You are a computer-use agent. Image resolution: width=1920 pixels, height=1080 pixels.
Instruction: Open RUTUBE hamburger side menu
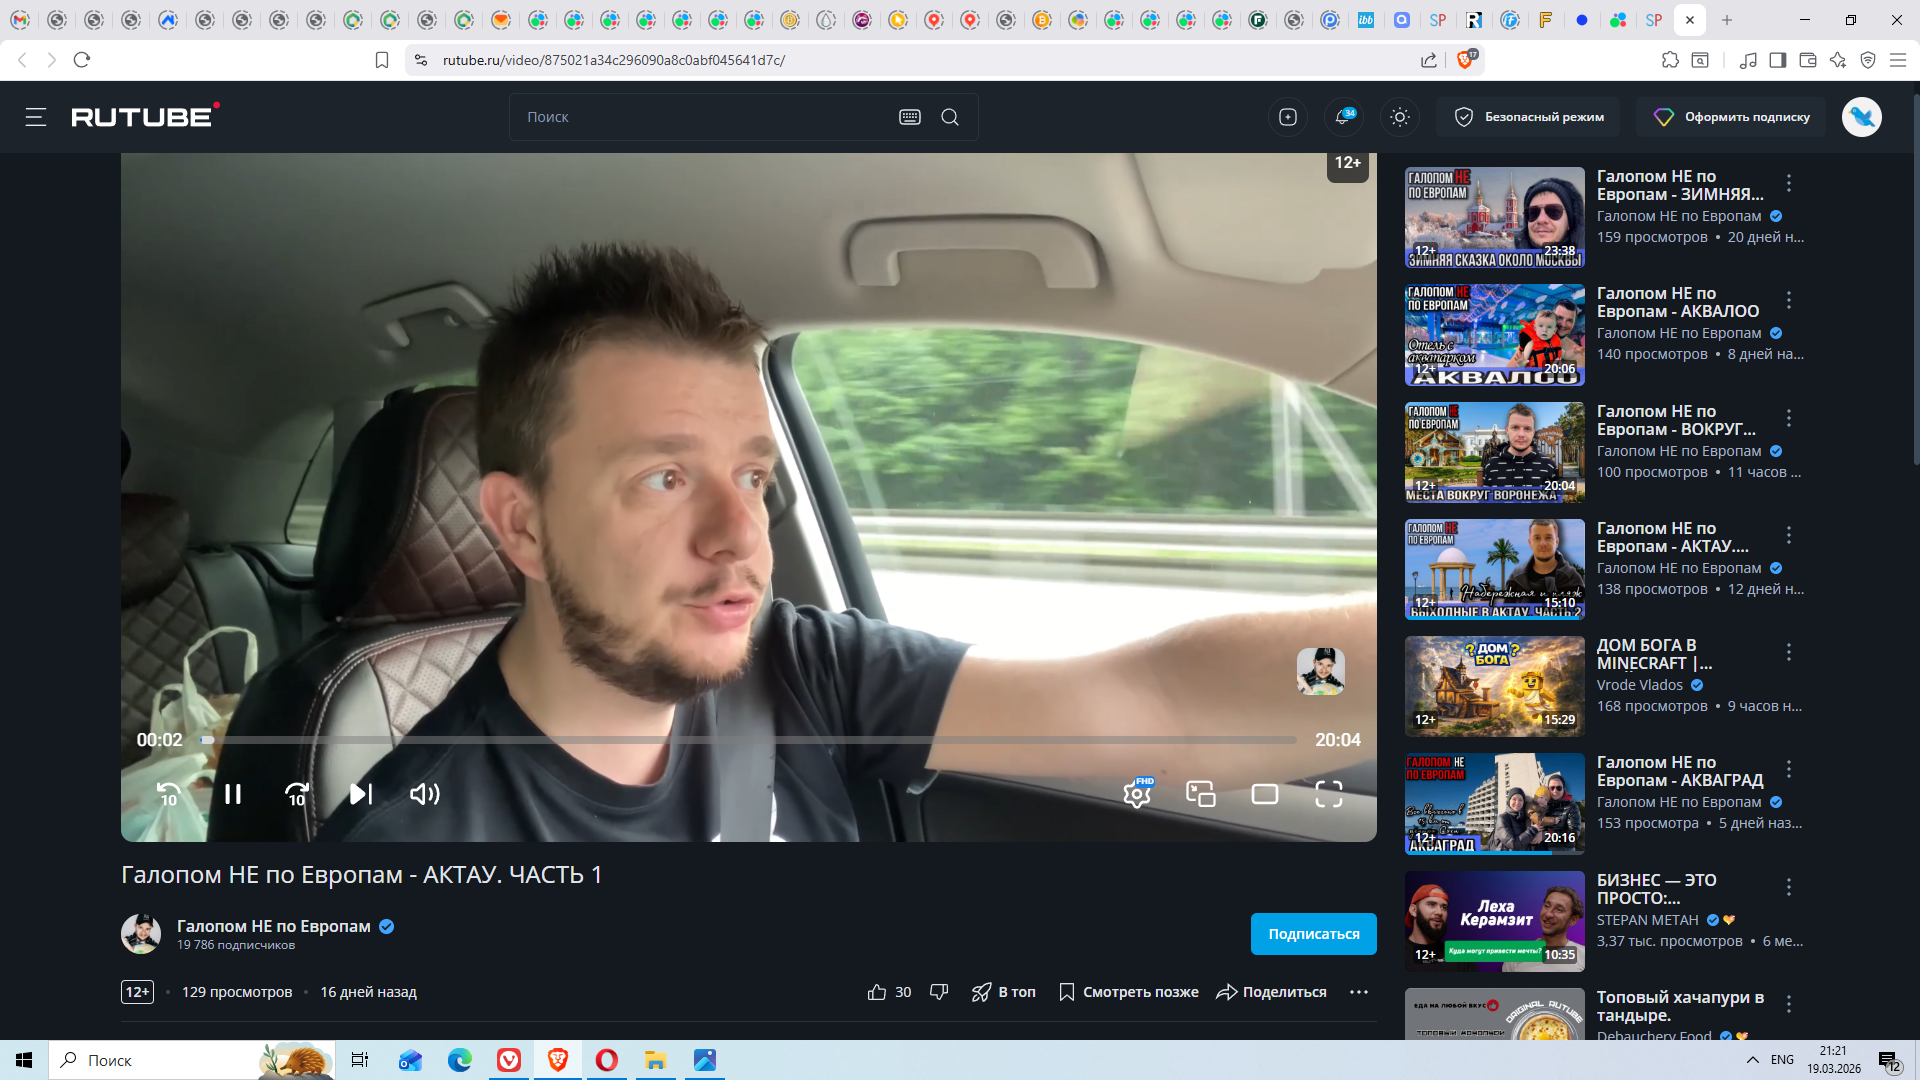coord(36,117)
